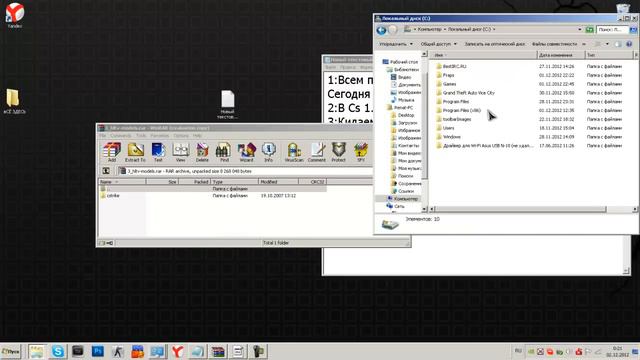Launch the Wizard in WinRAR toolbar
640x360 pixels.
tap(247, 152)
